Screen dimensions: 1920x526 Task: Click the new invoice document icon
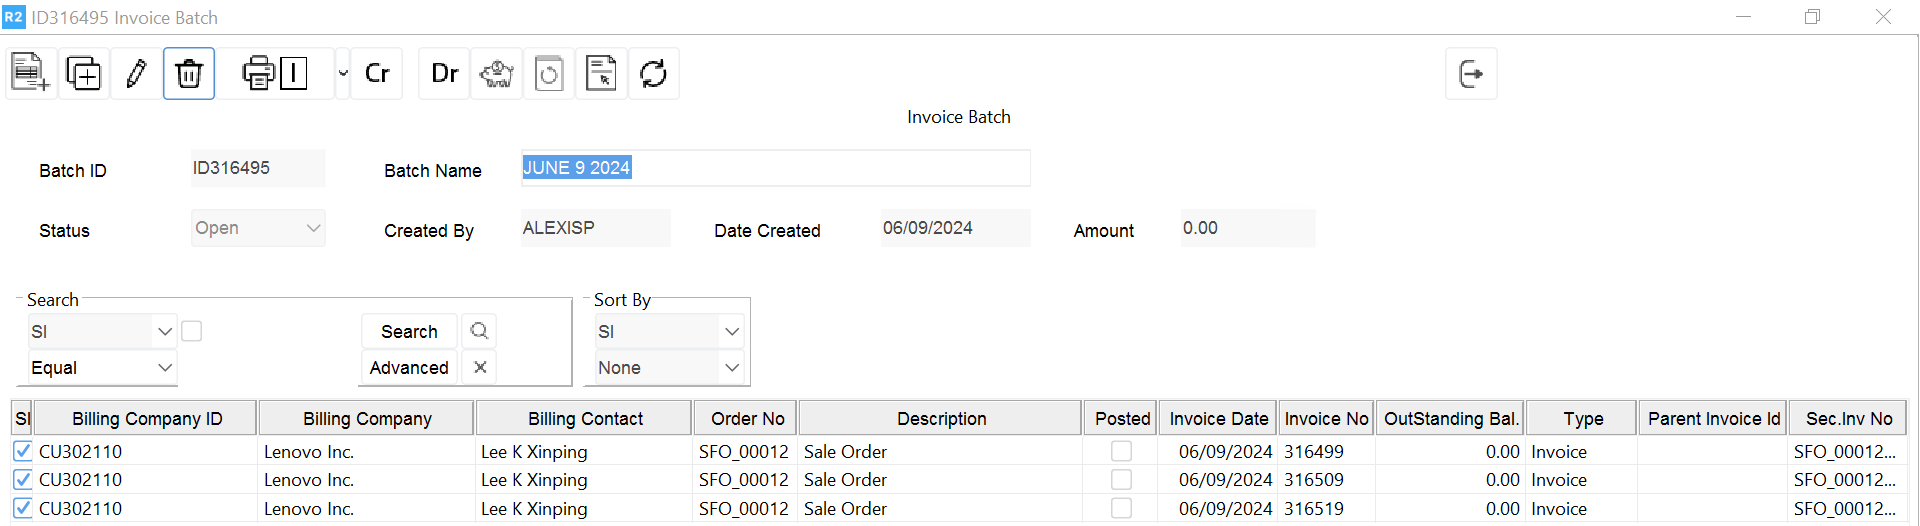pos(30,73)
